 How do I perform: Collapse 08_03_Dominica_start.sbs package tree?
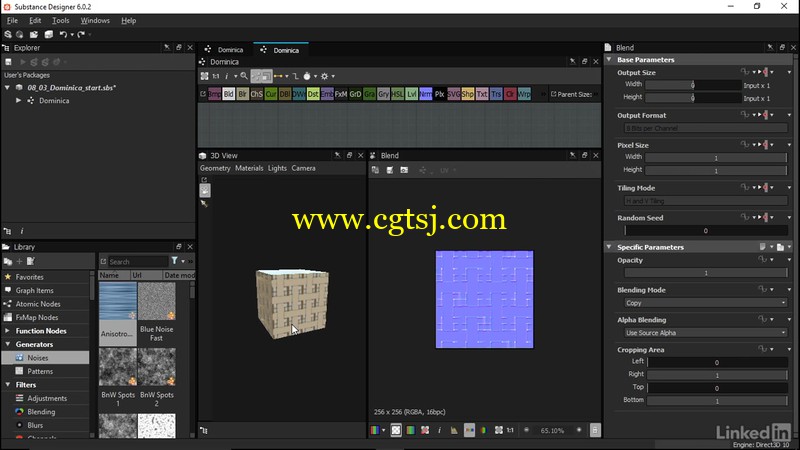[7, 87]
